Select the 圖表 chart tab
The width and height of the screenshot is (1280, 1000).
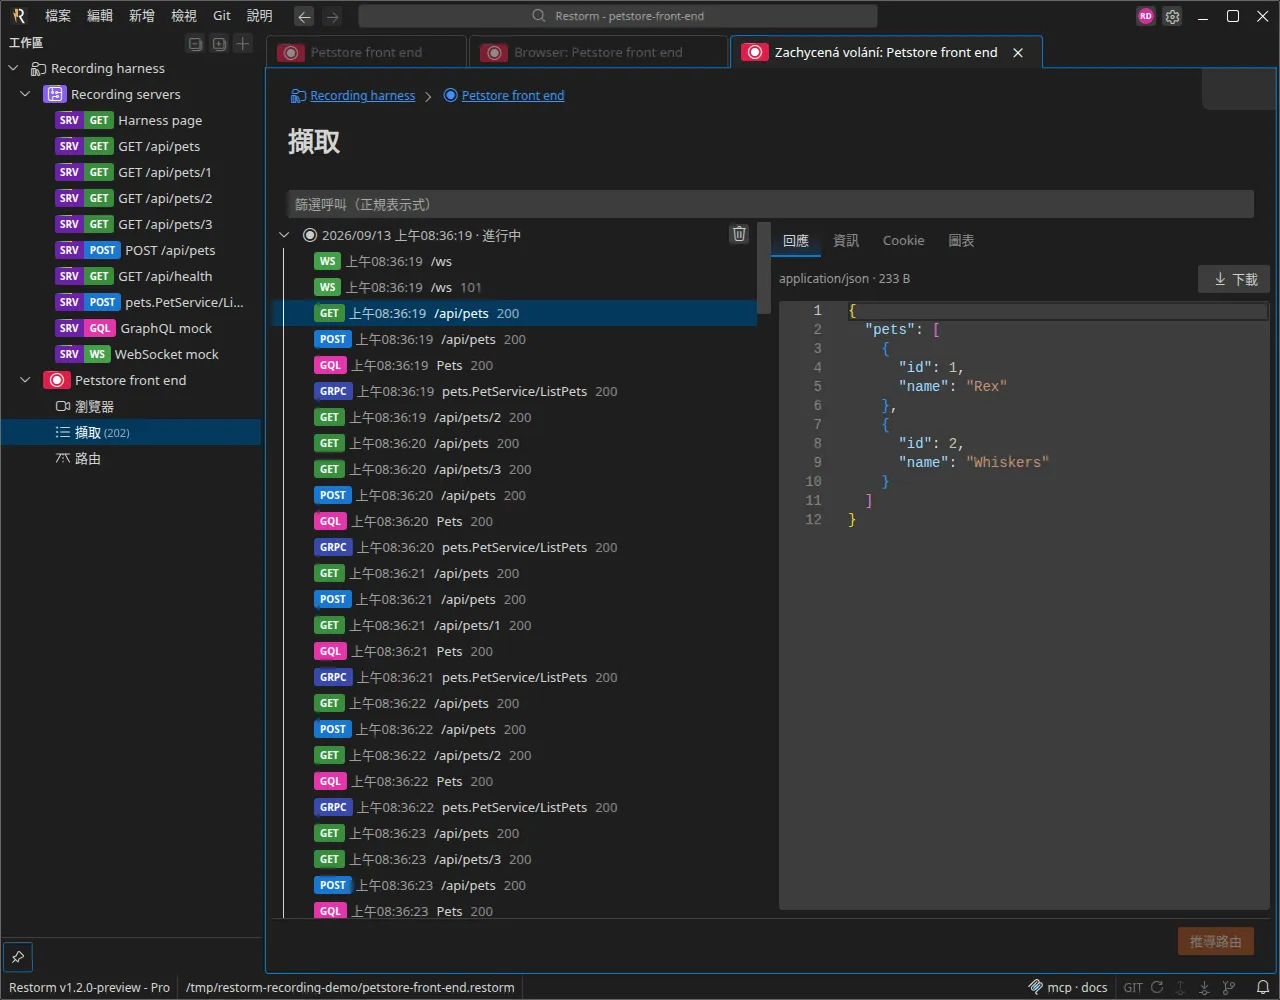[x=961, y=241]
